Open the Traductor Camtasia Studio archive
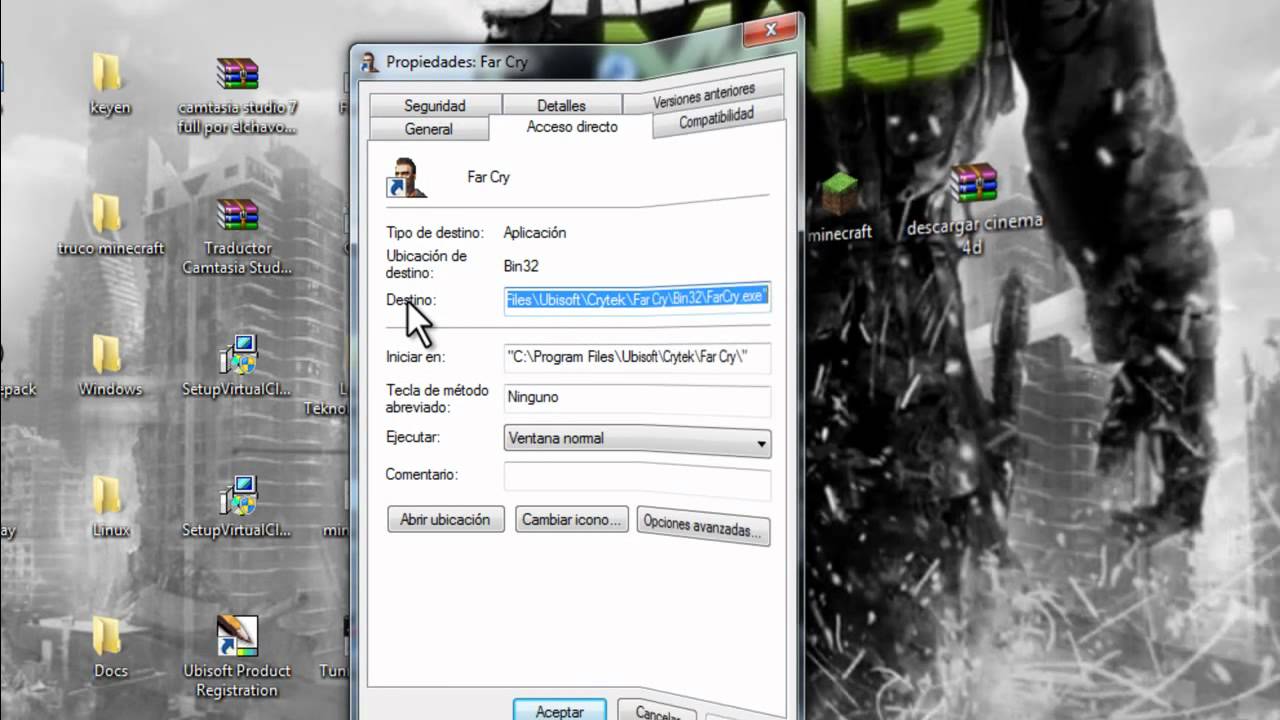 pyautogui.click(x=238, y=214)
